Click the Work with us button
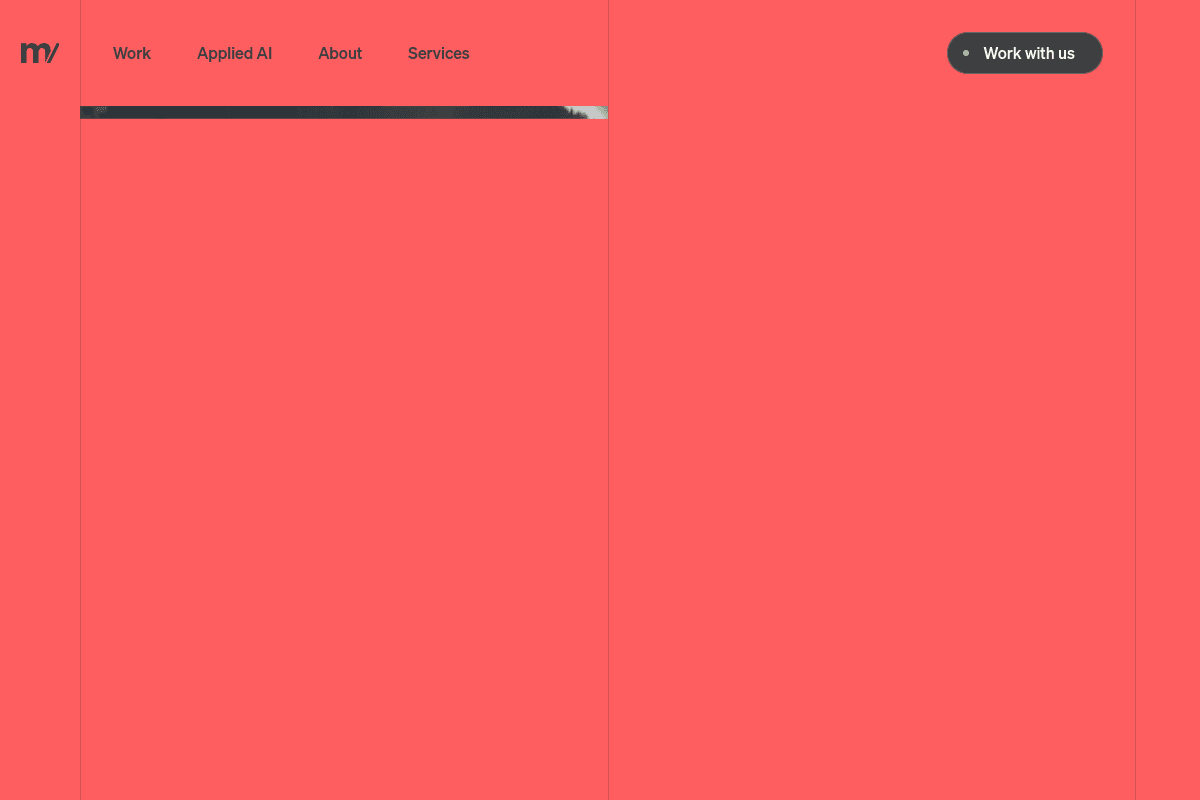 (x=1025, y=53)
